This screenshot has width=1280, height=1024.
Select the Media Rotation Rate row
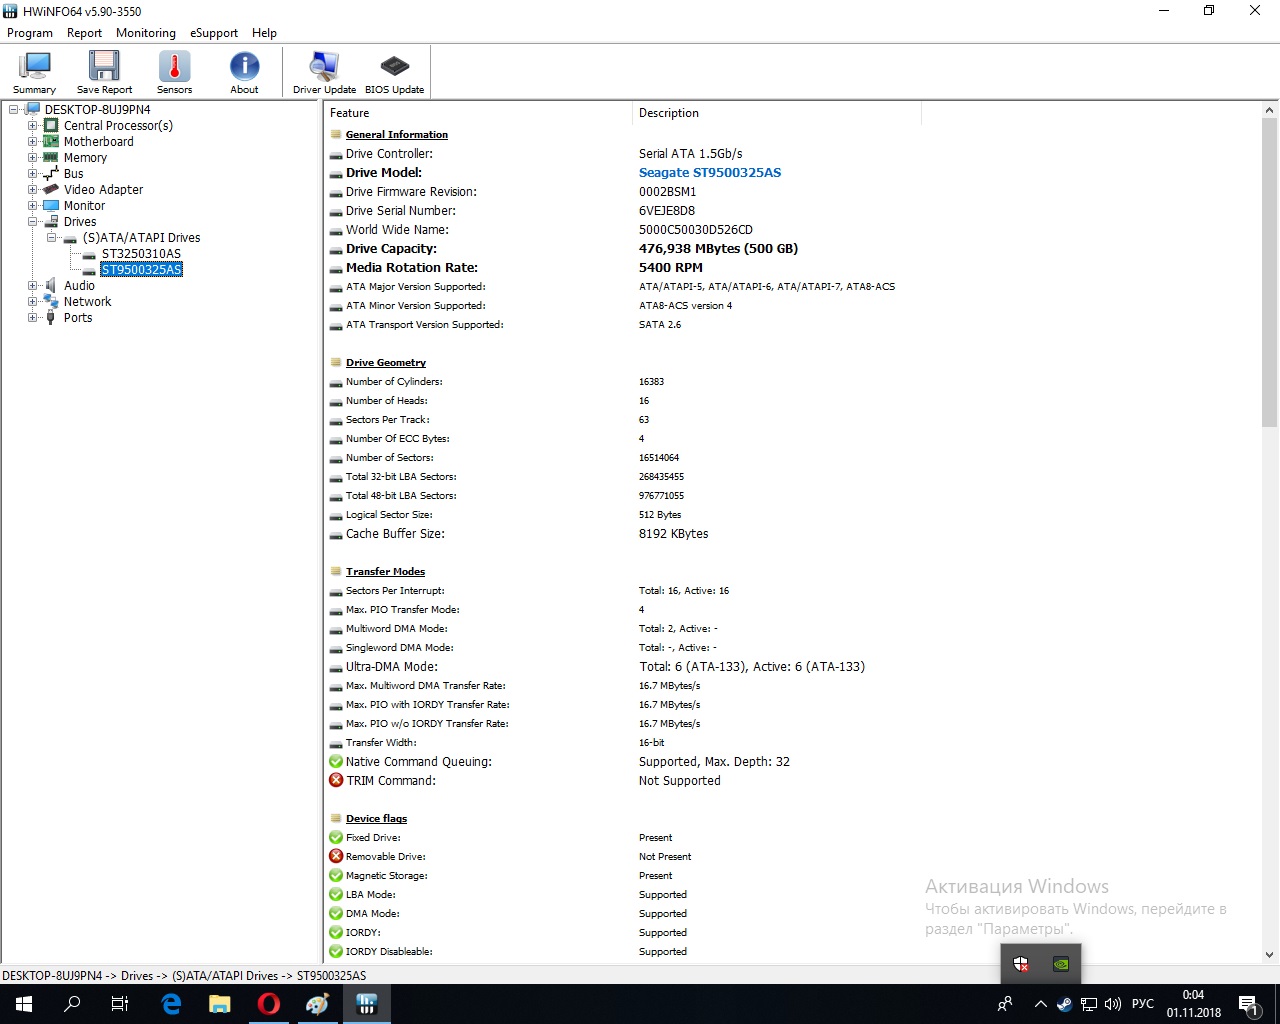792,268
